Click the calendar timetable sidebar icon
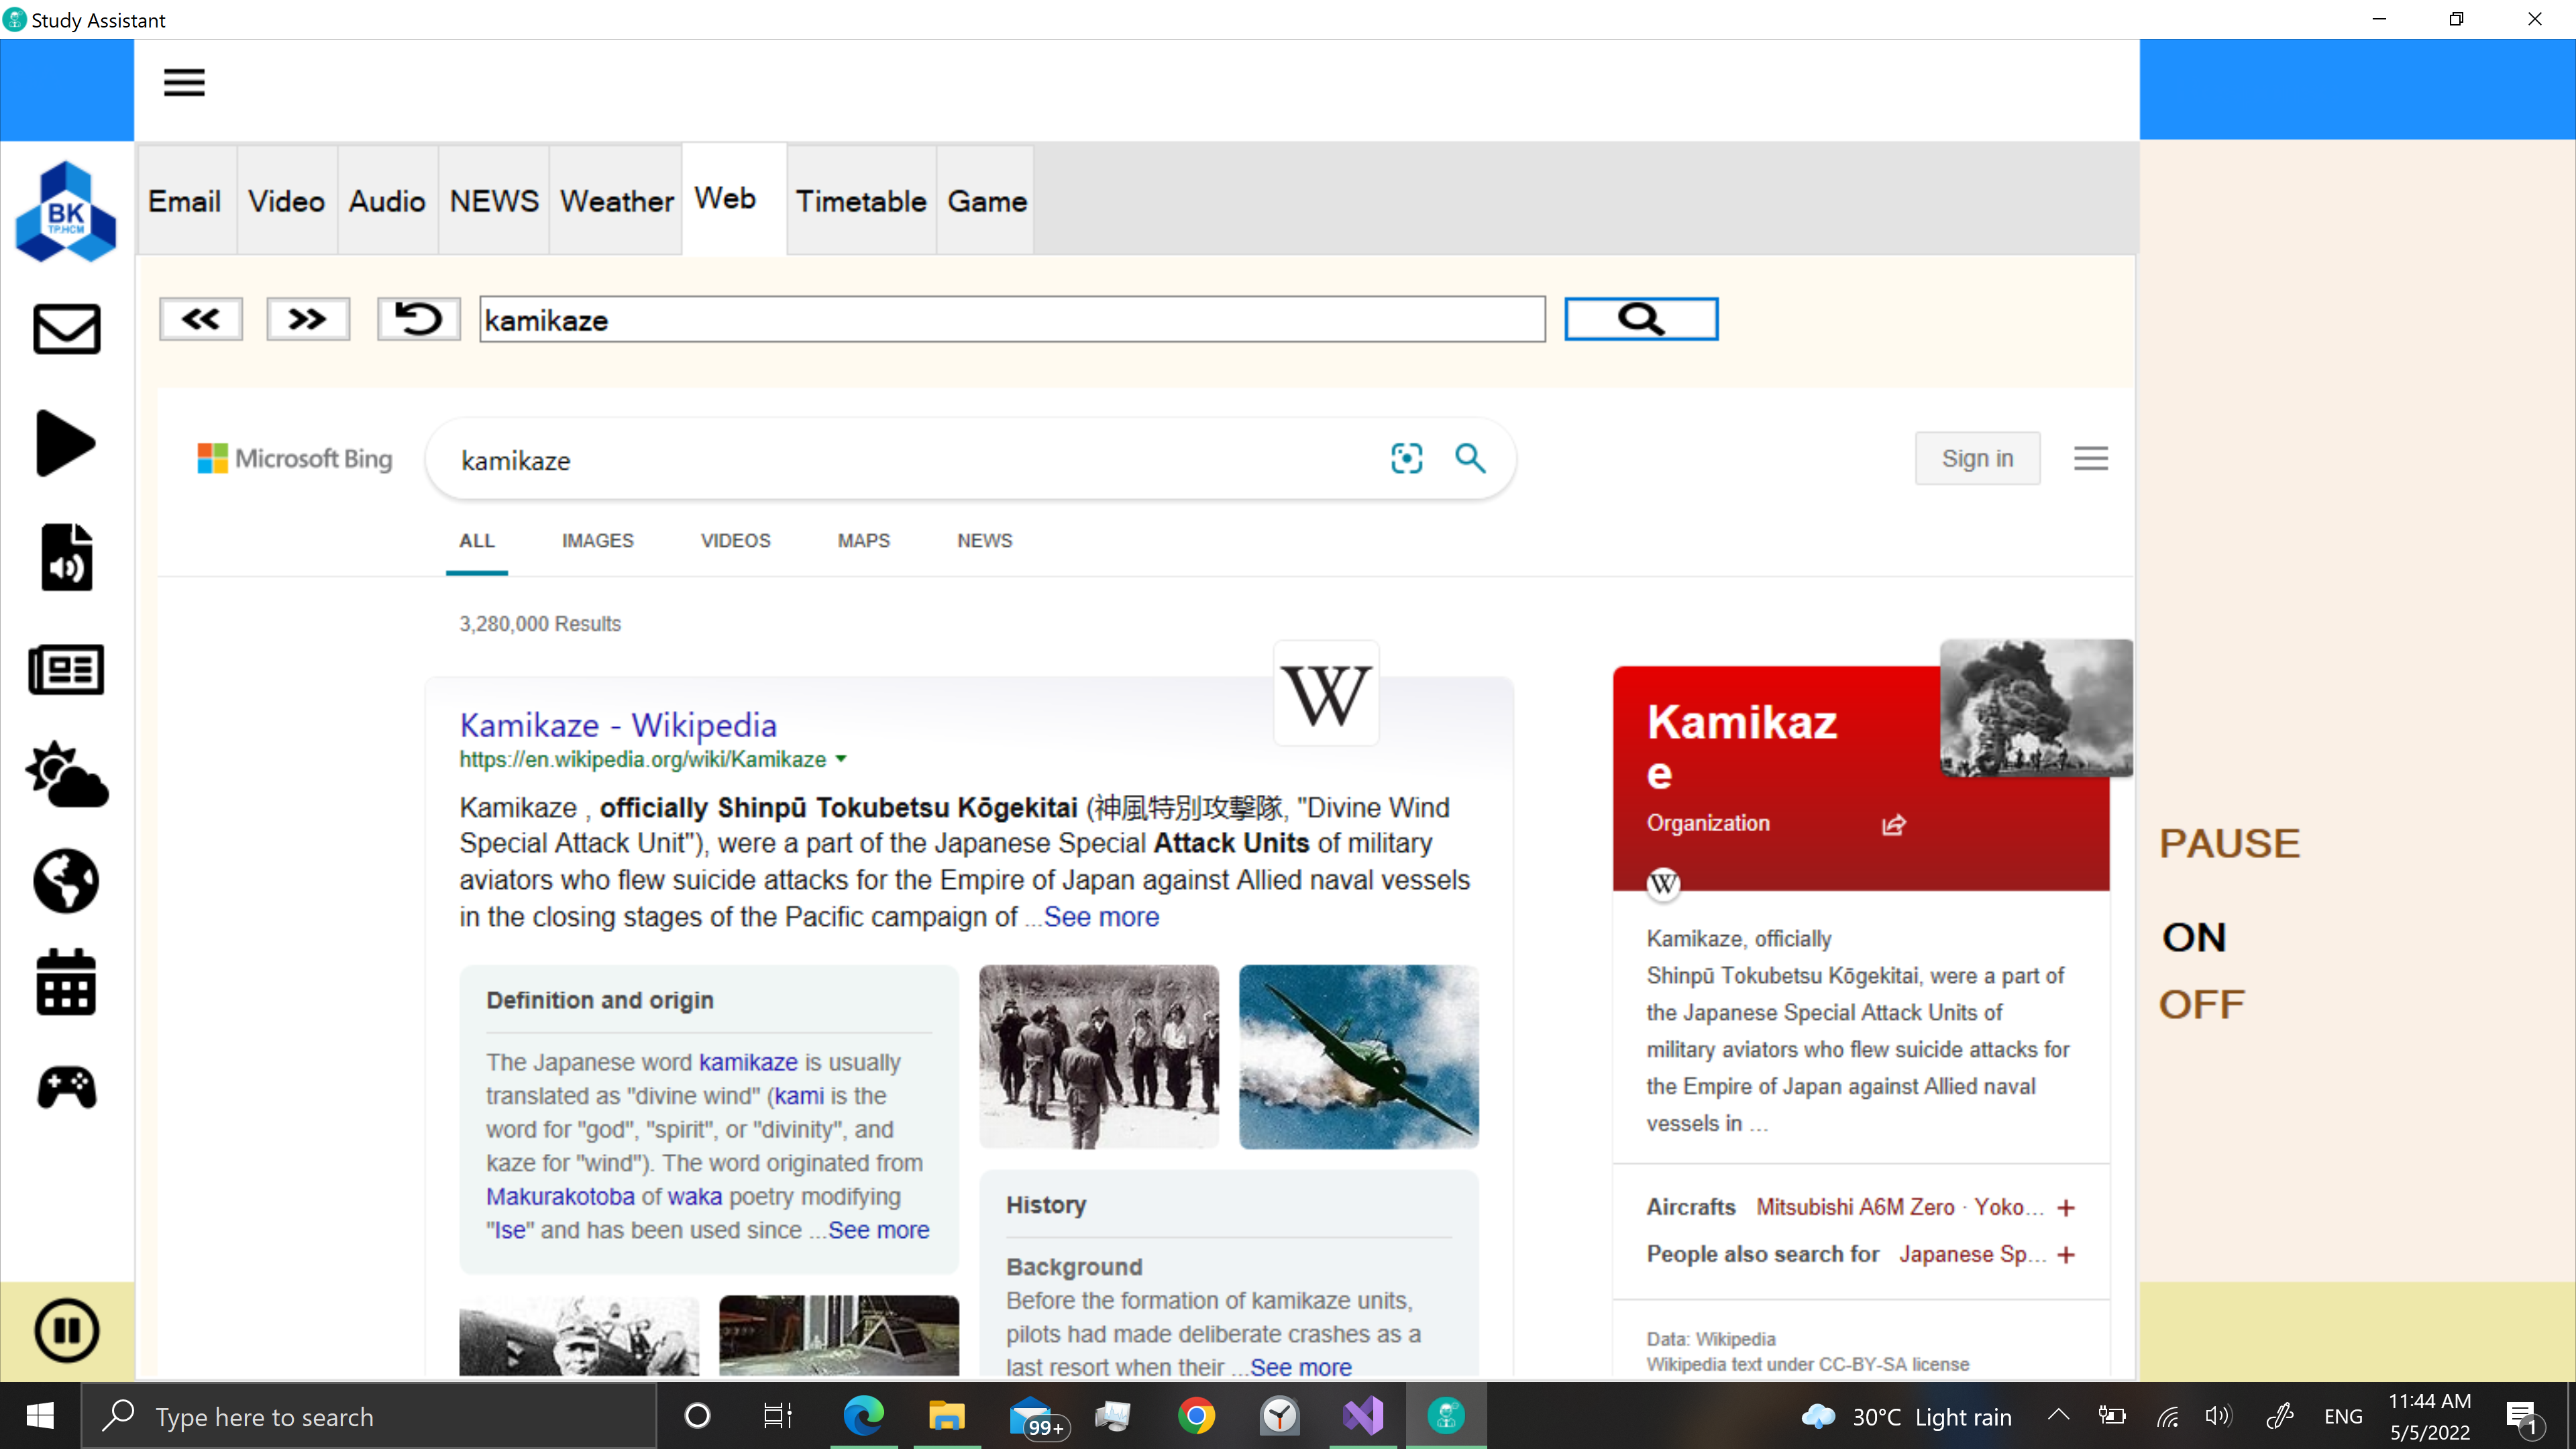 click(x=66, y=982)
